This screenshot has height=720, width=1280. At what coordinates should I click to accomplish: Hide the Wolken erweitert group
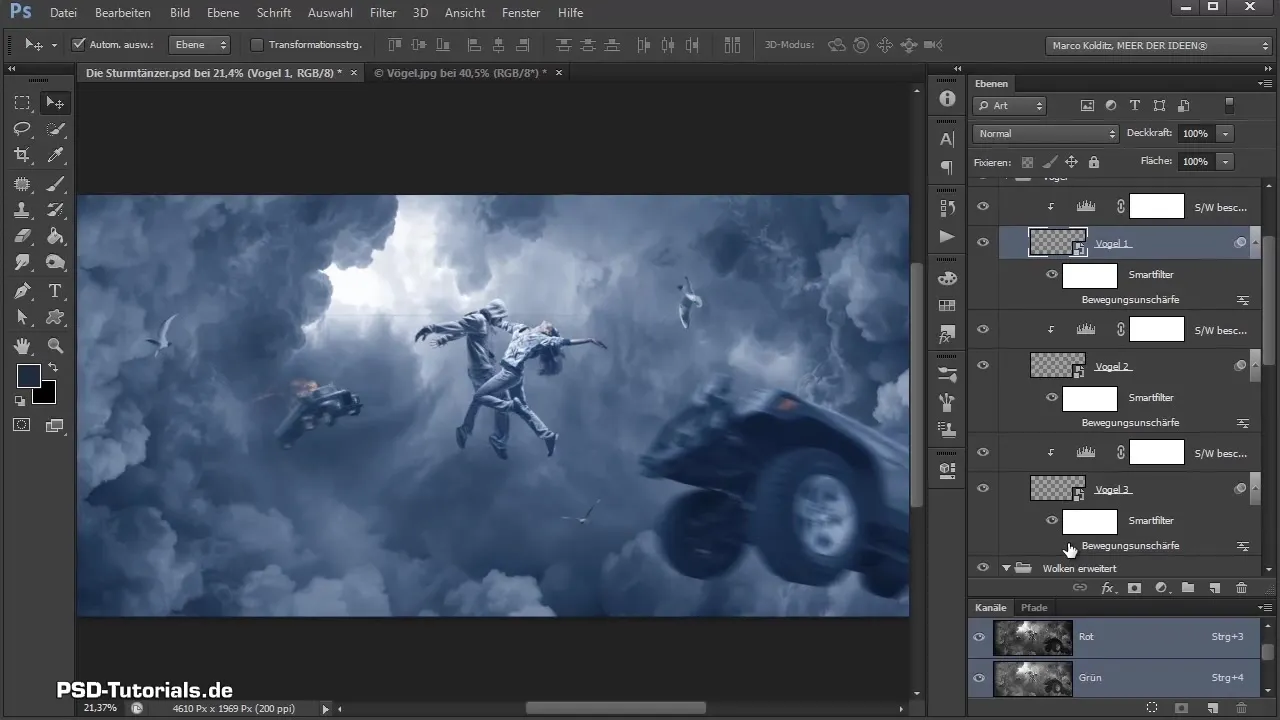983,568
